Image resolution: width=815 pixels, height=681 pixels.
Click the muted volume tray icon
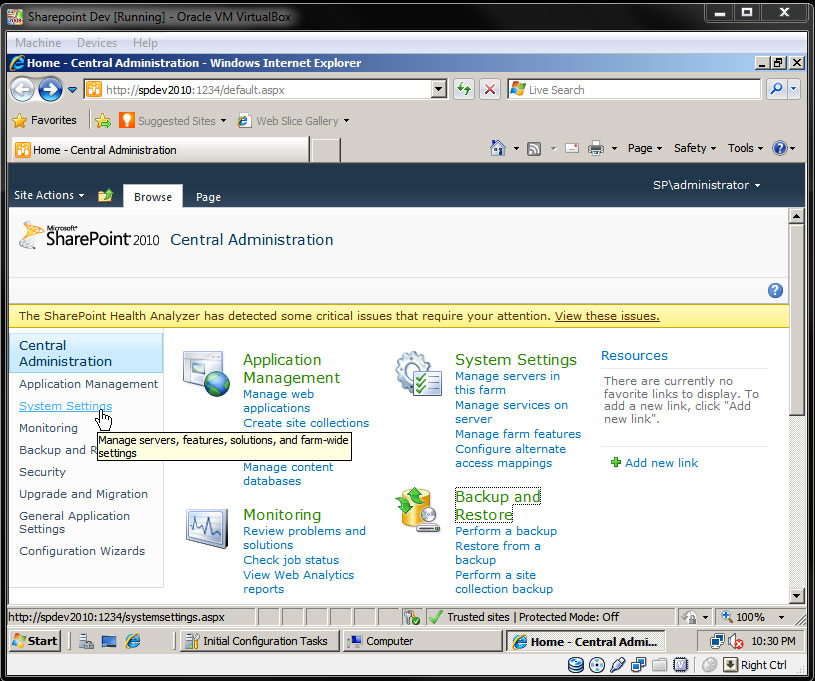tap(735, 641)
